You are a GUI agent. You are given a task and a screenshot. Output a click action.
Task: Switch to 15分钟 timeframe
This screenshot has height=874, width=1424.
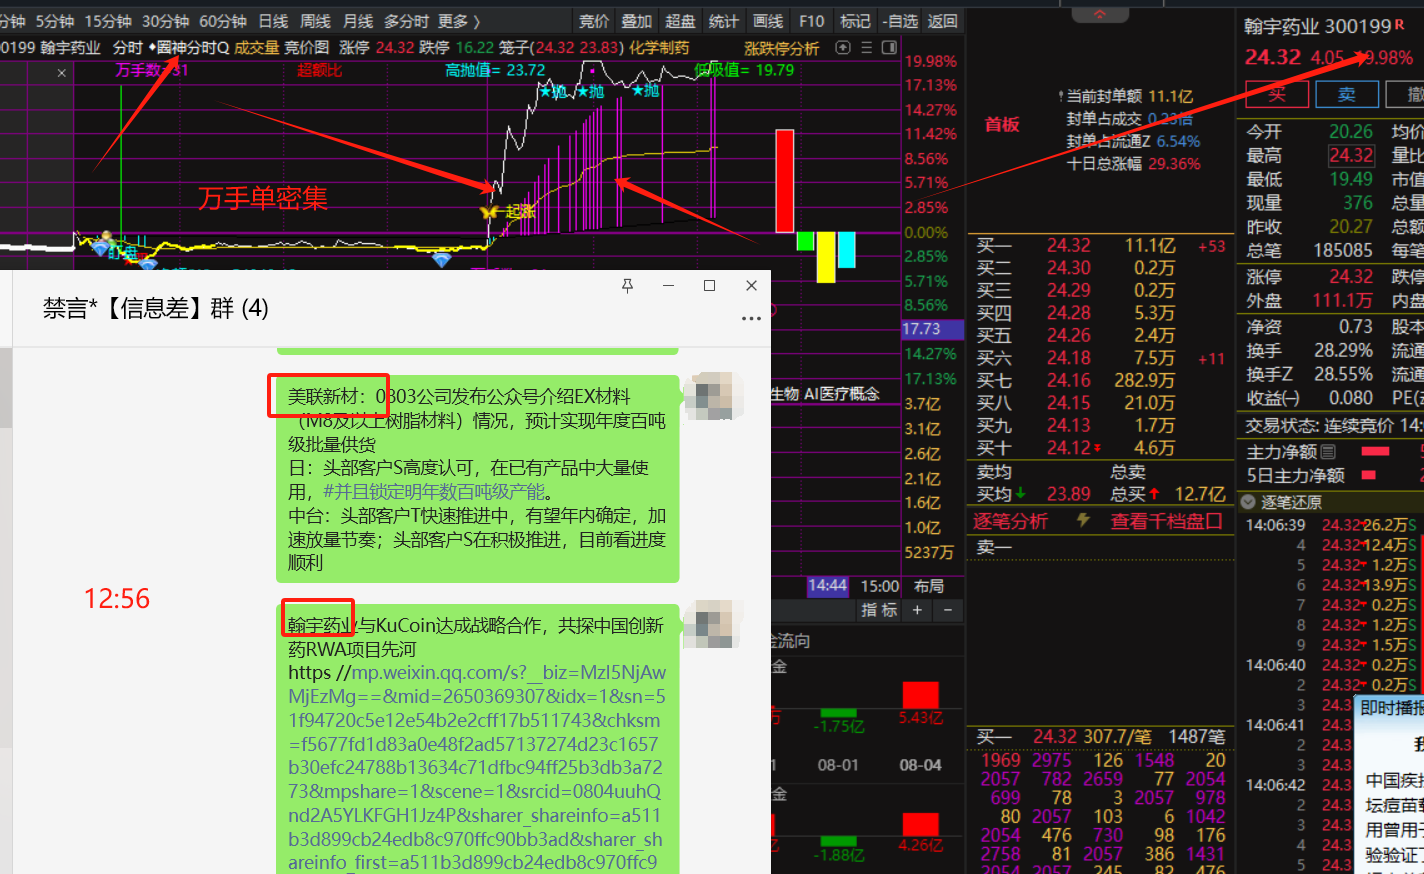(108, 21)
